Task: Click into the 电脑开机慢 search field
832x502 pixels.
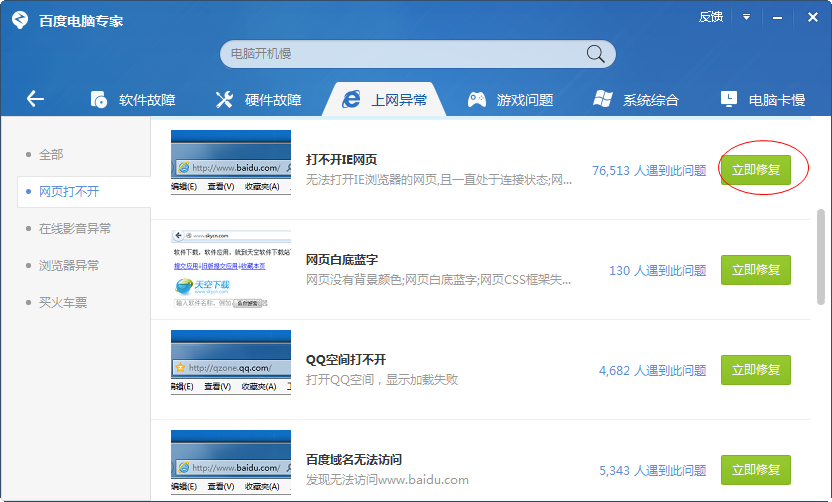Action: pos(400,54)
